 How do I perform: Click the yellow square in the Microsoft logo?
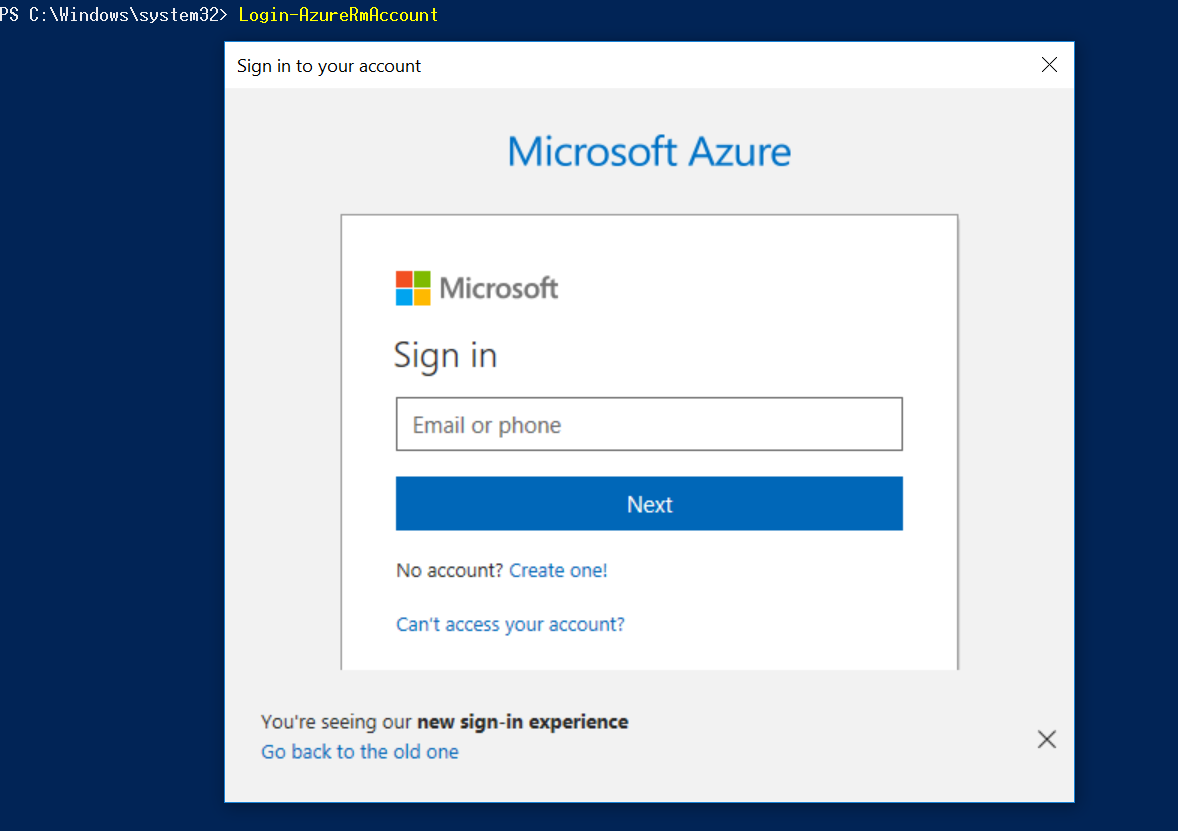[x=422, y=297]
